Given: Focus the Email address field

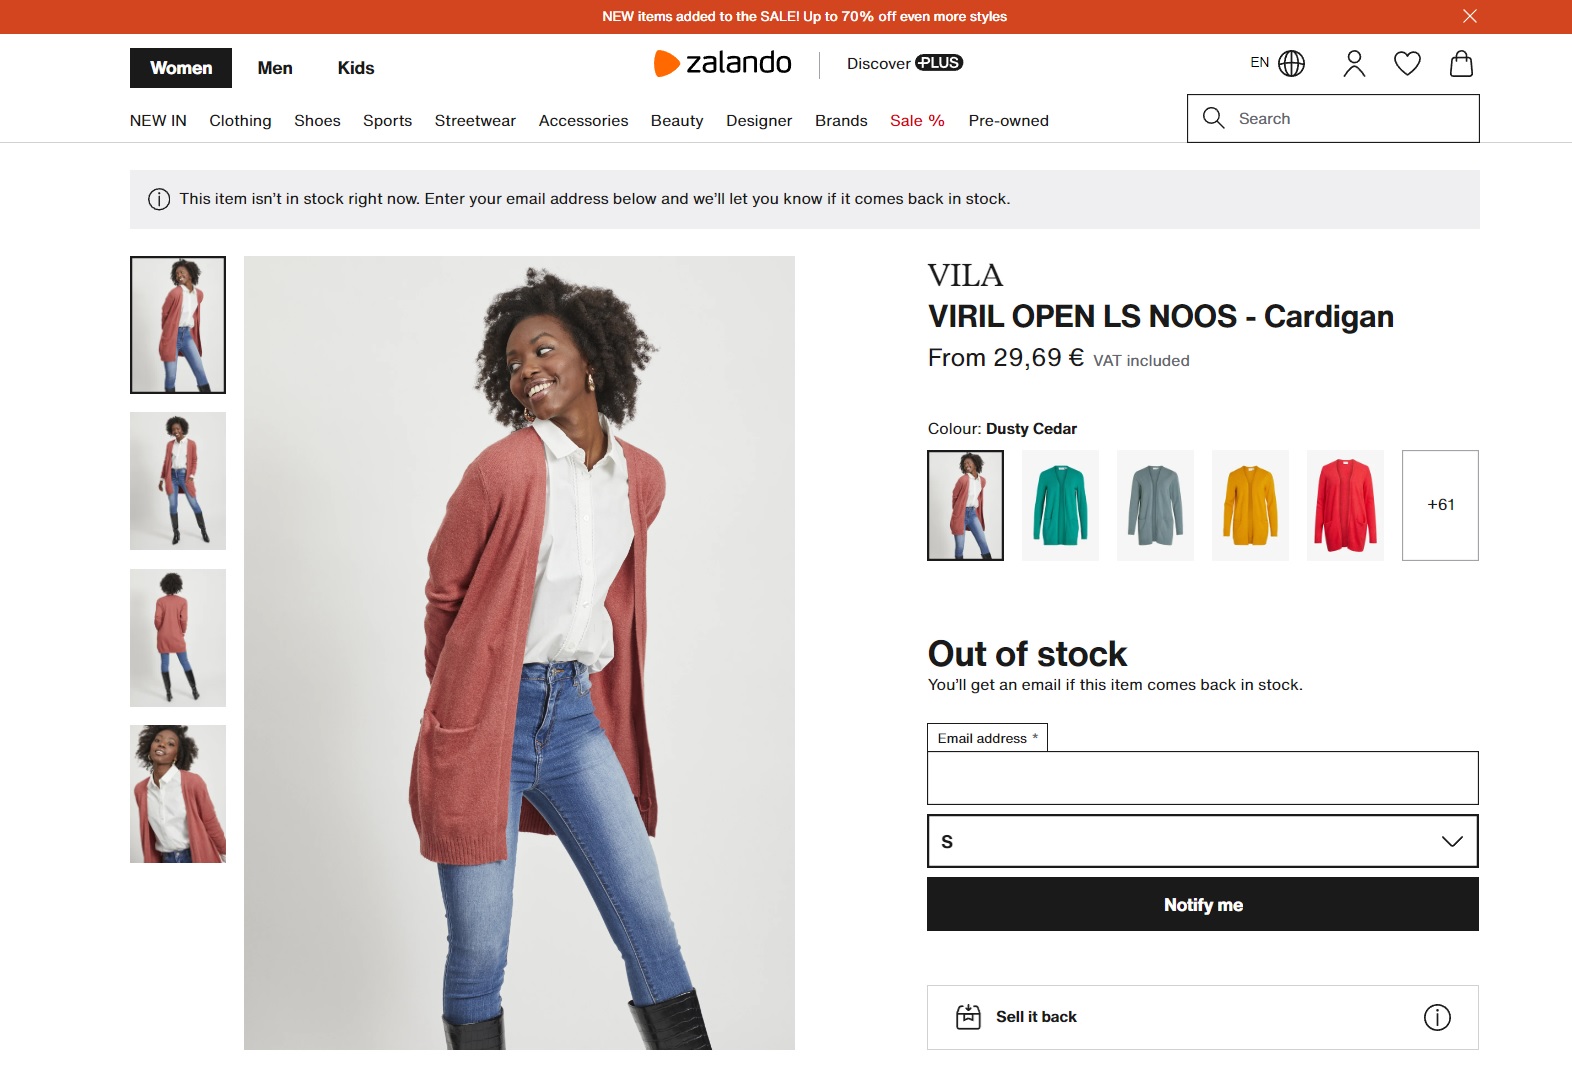Looking at the screenshot, I should [x=1202, y=778].
